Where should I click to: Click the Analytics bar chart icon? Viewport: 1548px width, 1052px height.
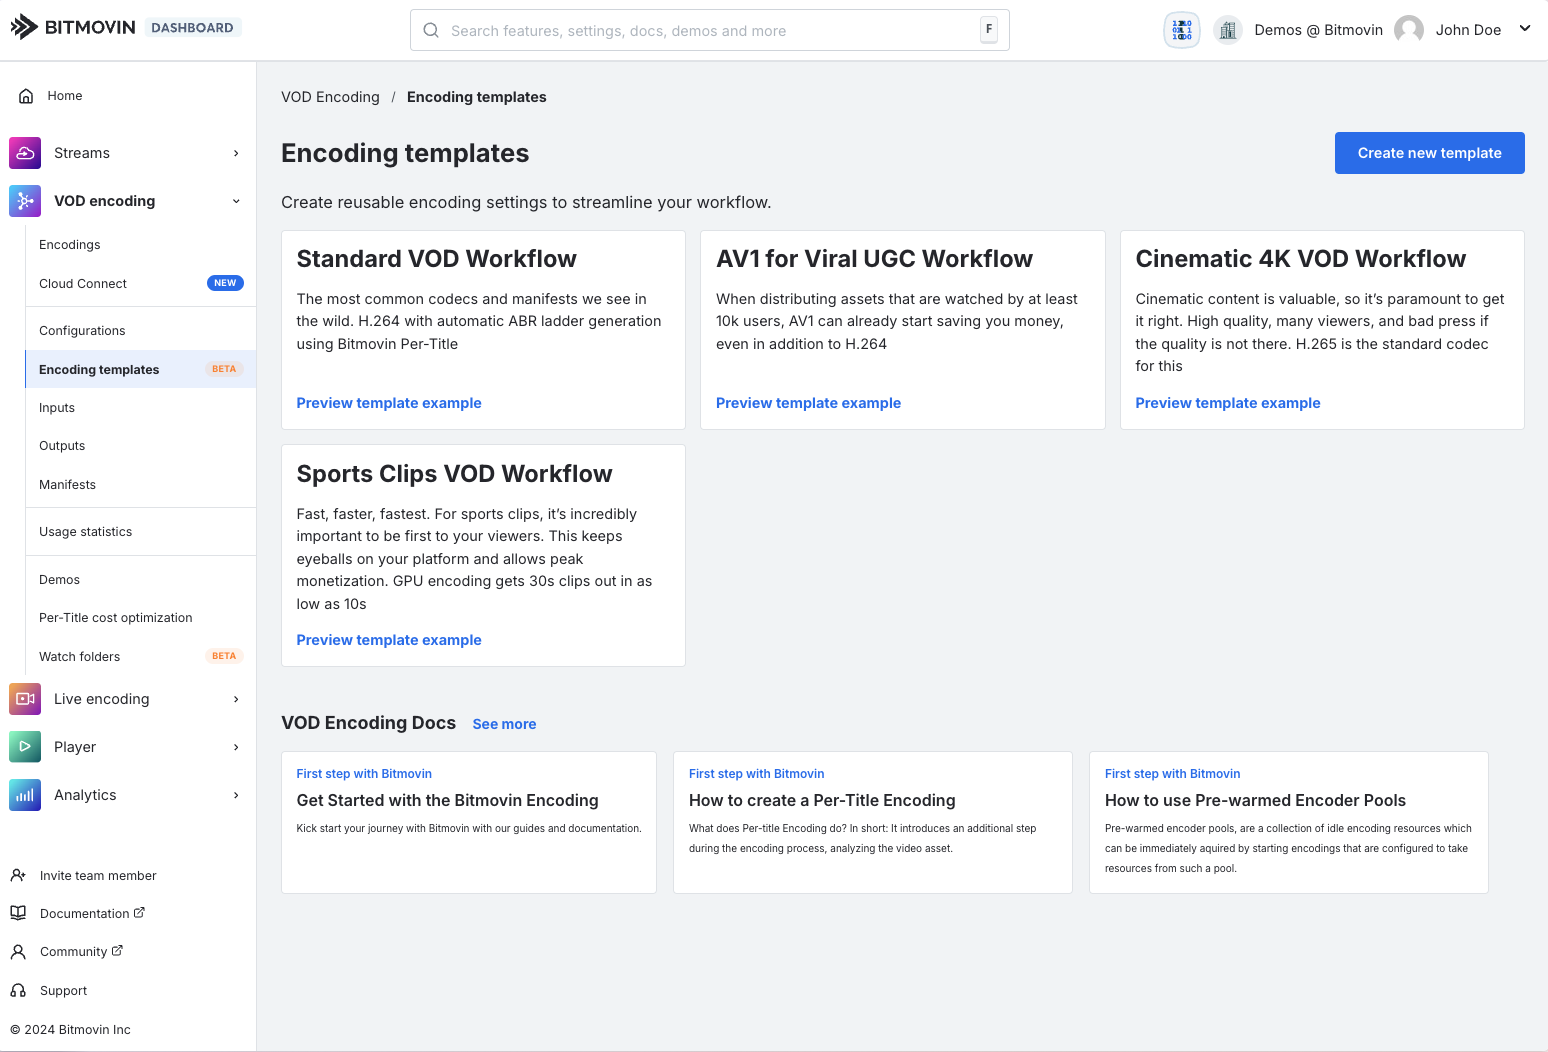click(25, 795)
